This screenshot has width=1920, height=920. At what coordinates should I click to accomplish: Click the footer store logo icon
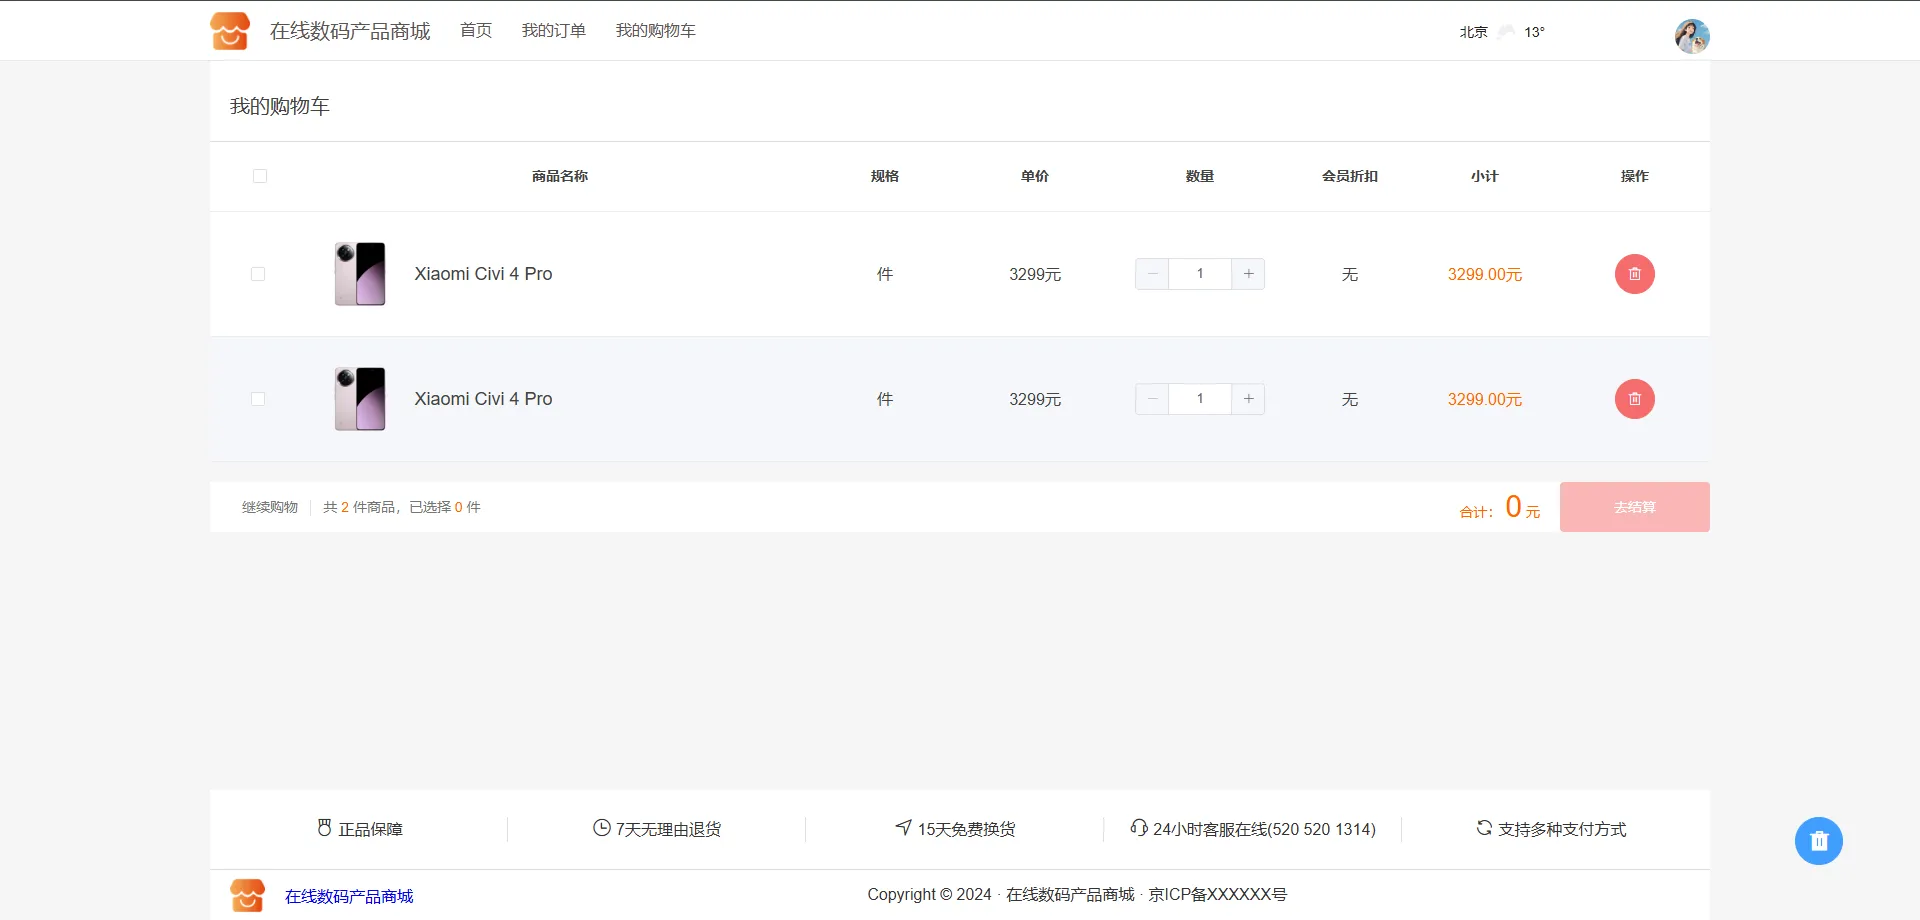pos(247,895)
